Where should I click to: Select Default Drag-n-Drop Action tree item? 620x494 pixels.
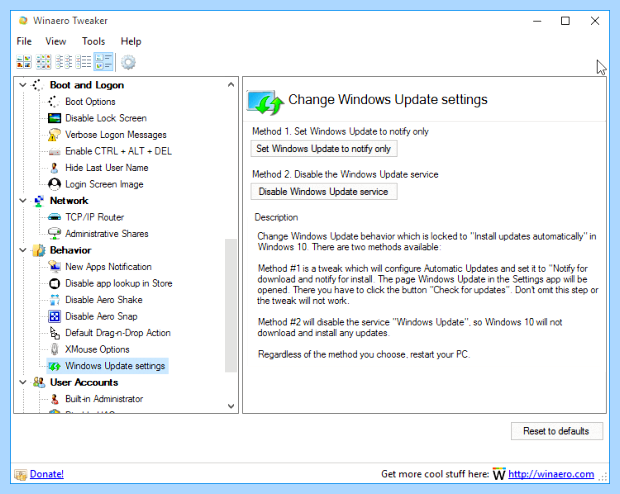pos(118,333)
